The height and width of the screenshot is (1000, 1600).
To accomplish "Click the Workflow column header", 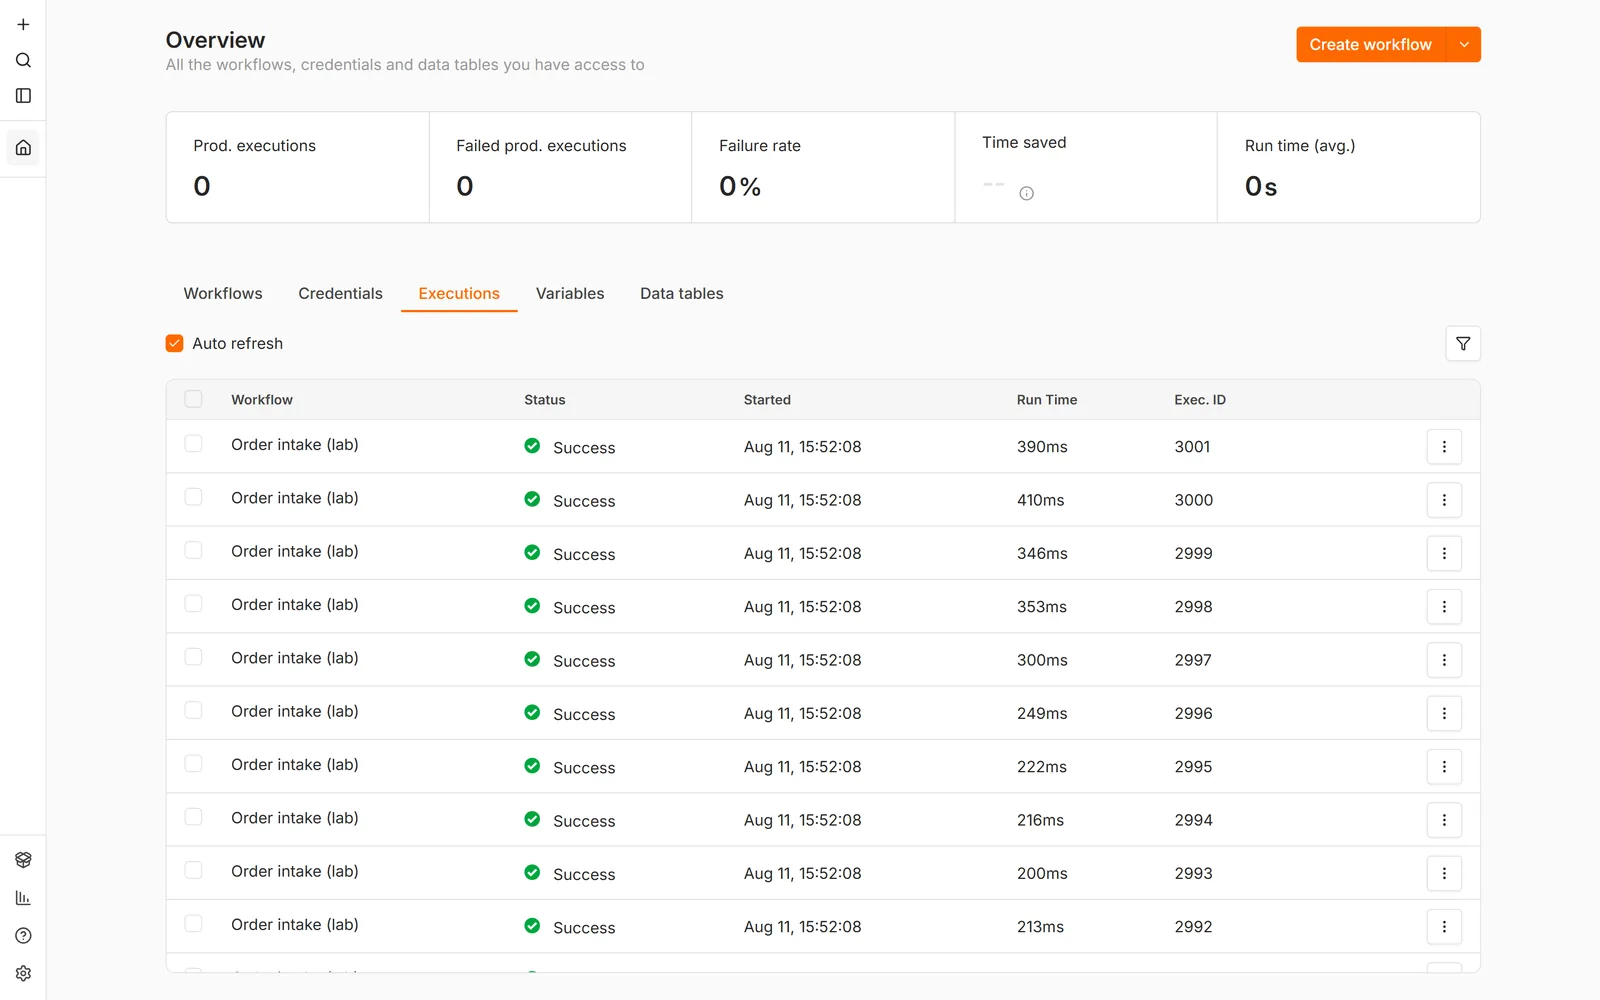I will coord(262,400).
